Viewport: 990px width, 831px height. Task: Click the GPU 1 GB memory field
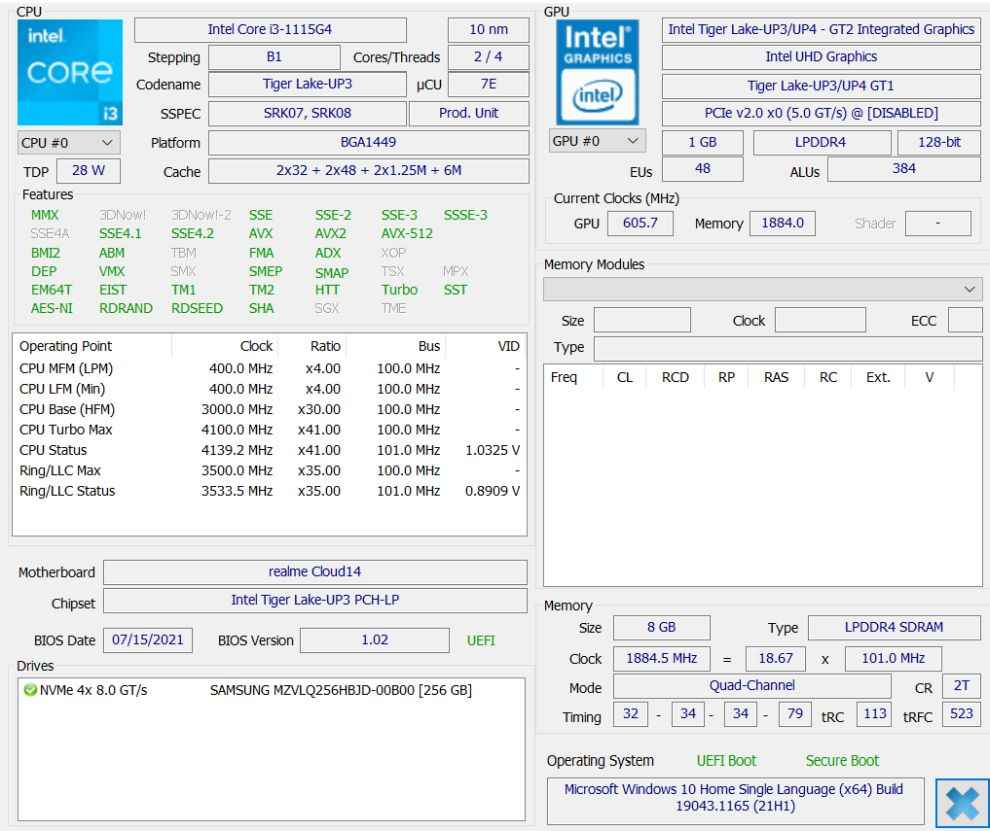703,142
